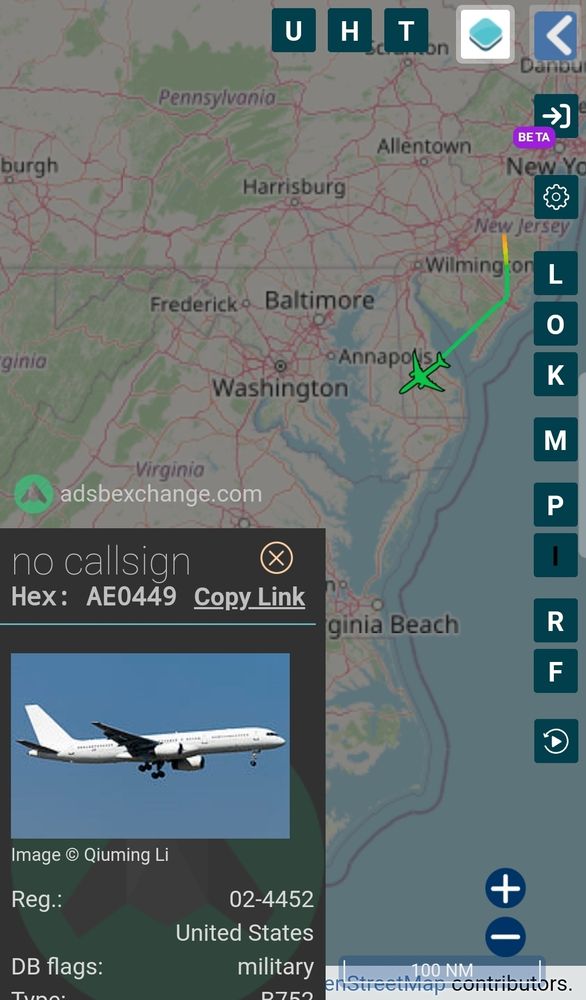Click the M button on the right
The image size is (586, 1000).
pos(555,439)
